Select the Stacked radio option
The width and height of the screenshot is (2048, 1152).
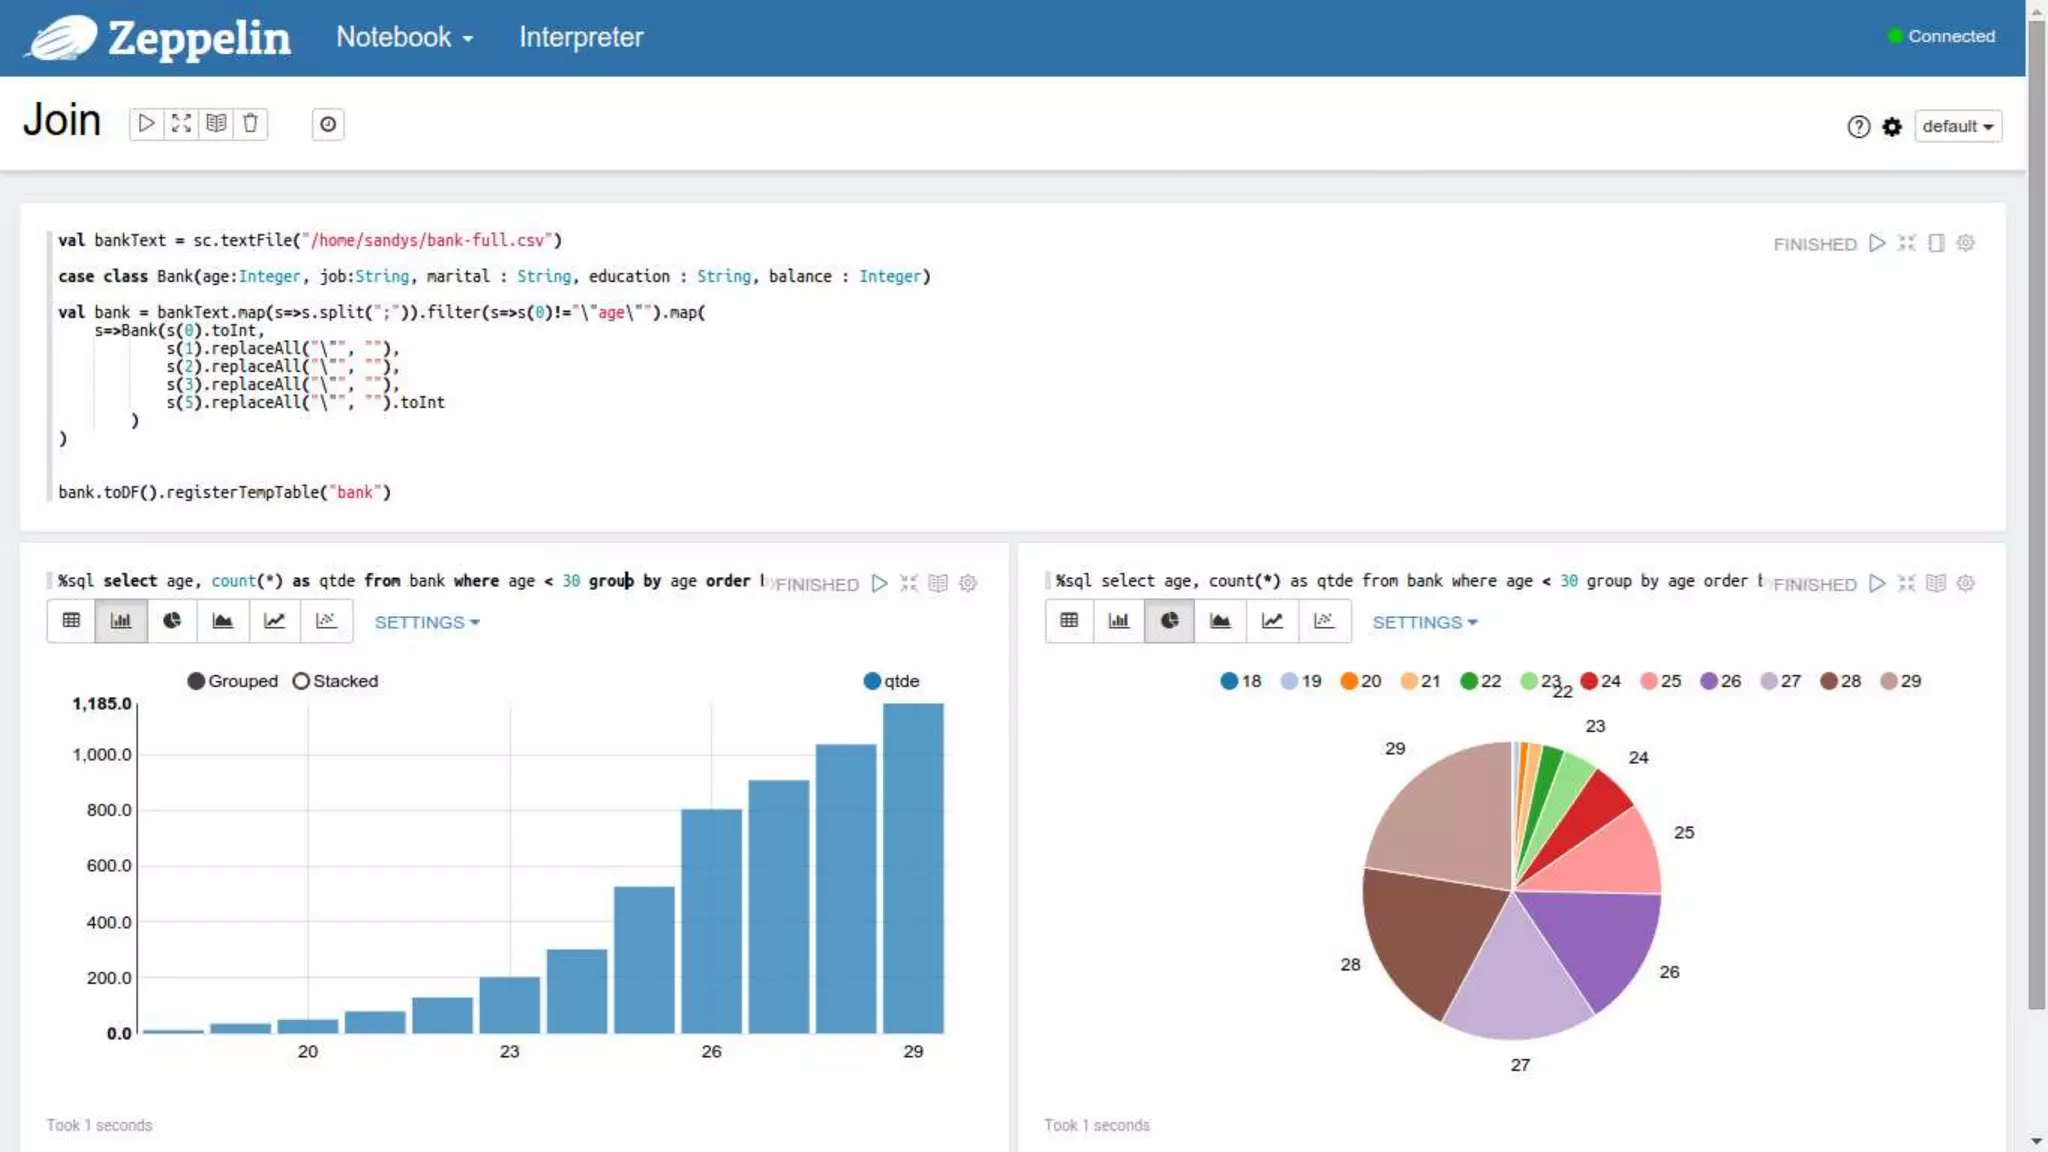tap(301, 681)
